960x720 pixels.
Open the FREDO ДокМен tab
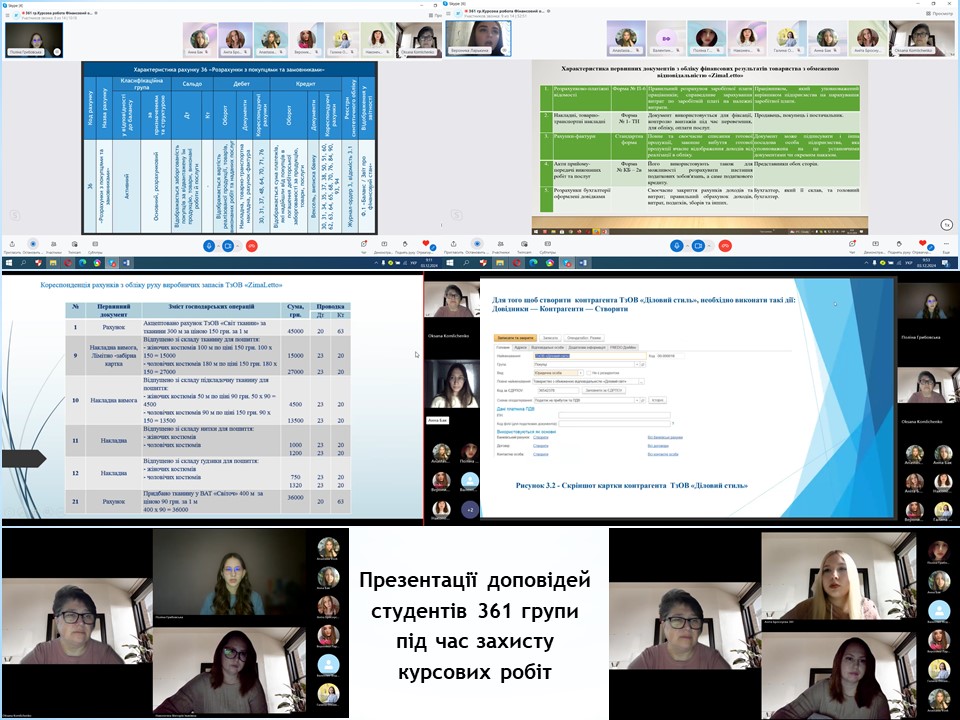click(x=623, y=347)
